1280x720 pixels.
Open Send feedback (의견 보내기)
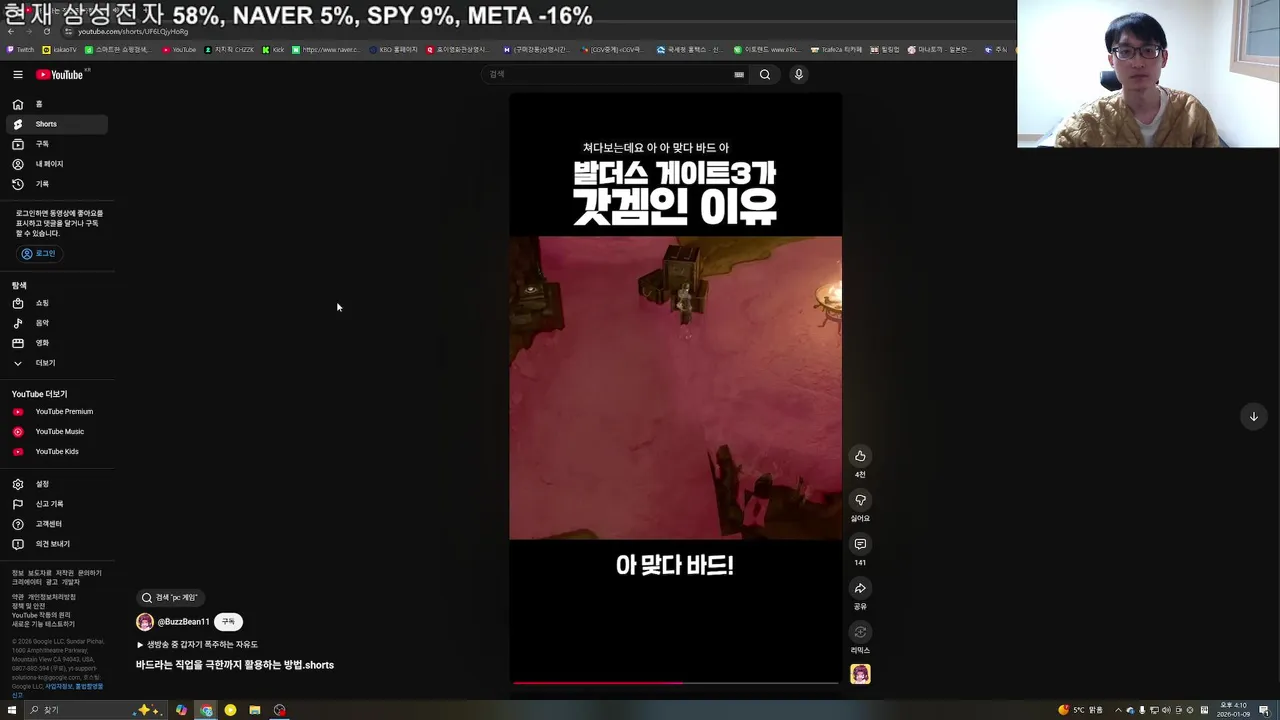click(x=57, y=544)
